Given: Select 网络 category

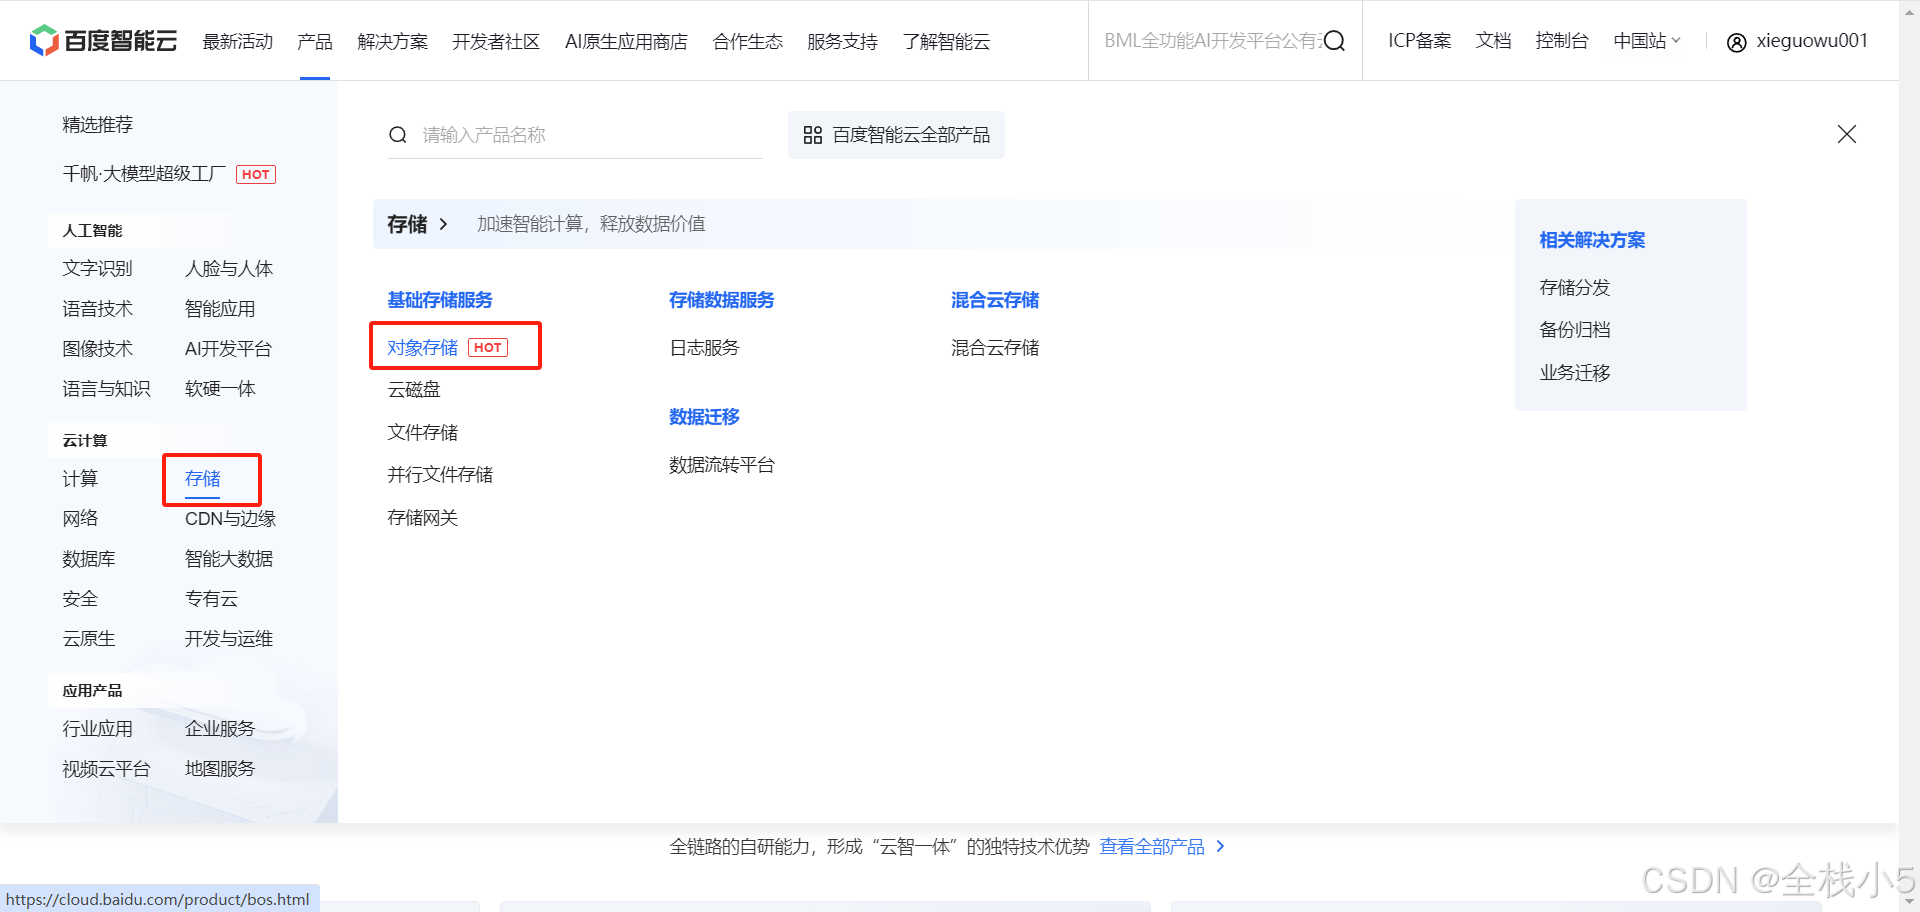Looking at the screenshot, I should [80, 519].
